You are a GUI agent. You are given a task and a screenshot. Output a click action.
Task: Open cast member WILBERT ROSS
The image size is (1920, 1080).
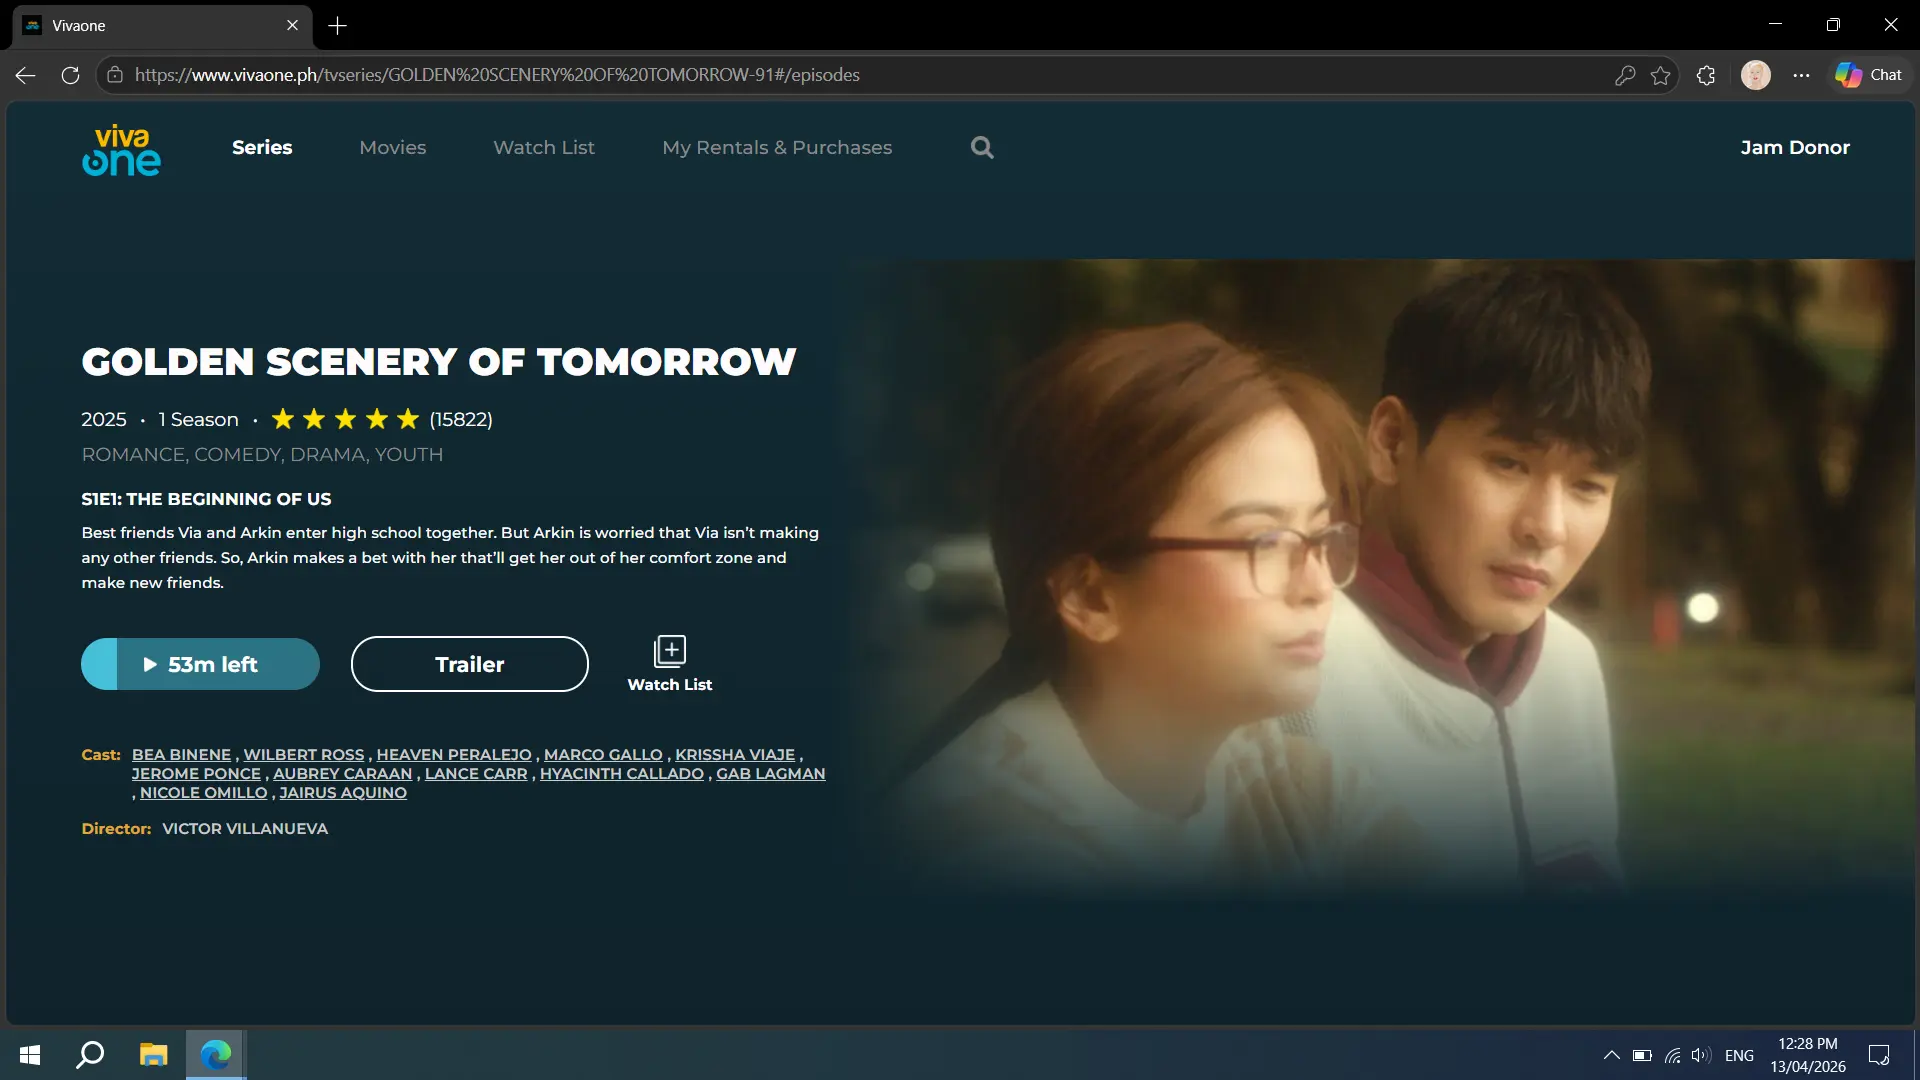pos(304,755)
